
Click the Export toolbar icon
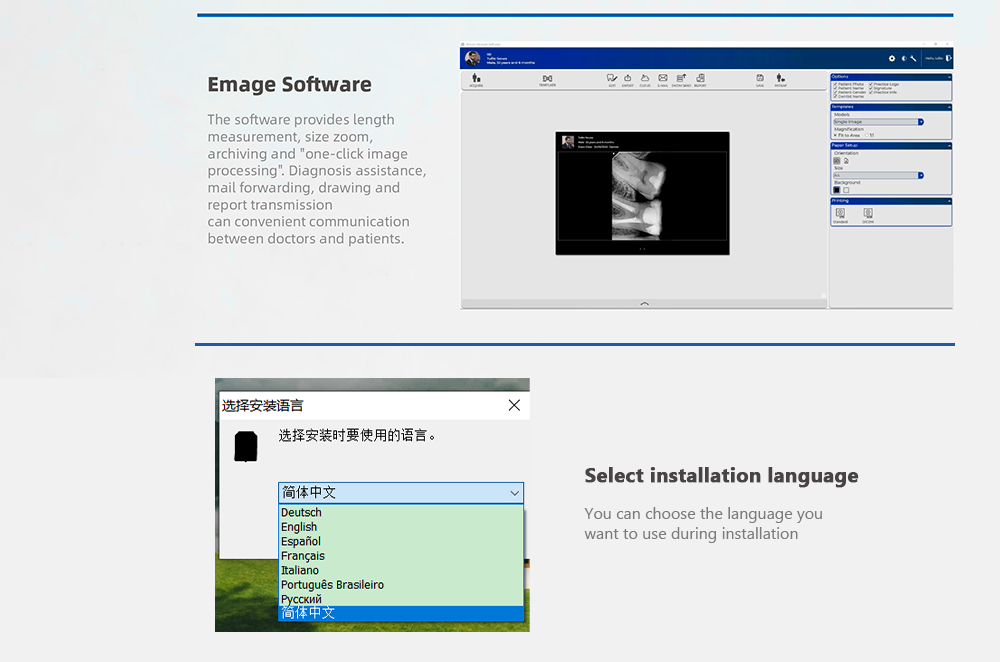(x=628, y=79)
